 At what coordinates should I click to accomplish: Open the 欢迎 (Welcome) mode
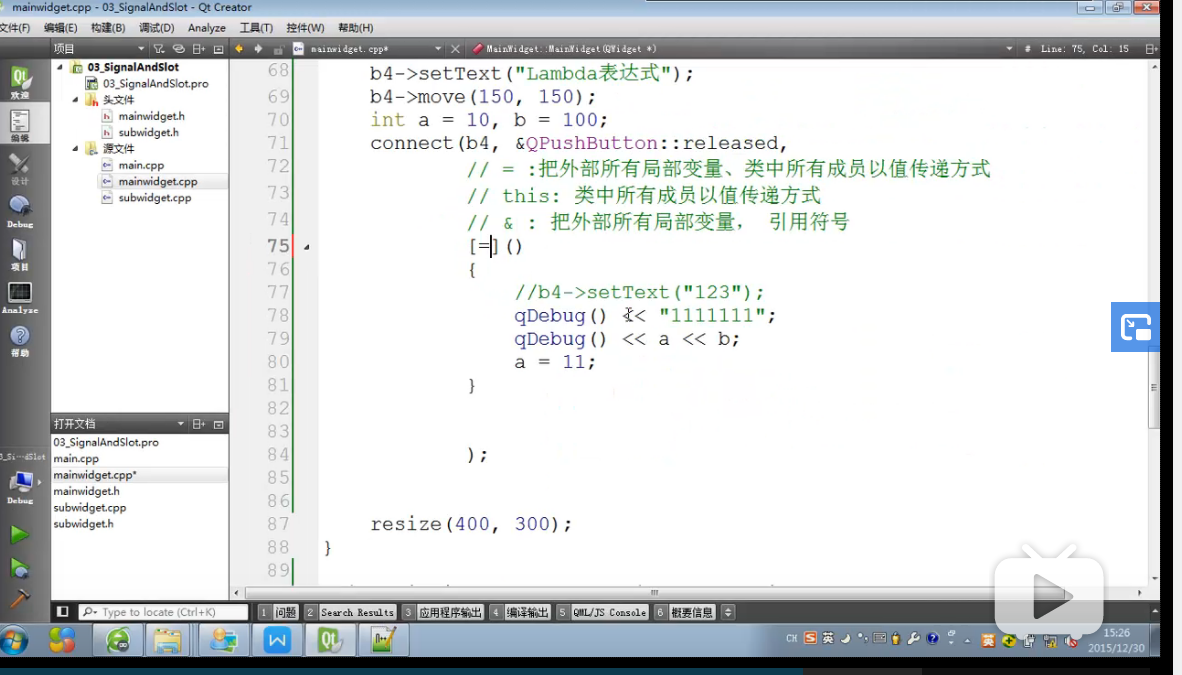[x=20, y=82]
